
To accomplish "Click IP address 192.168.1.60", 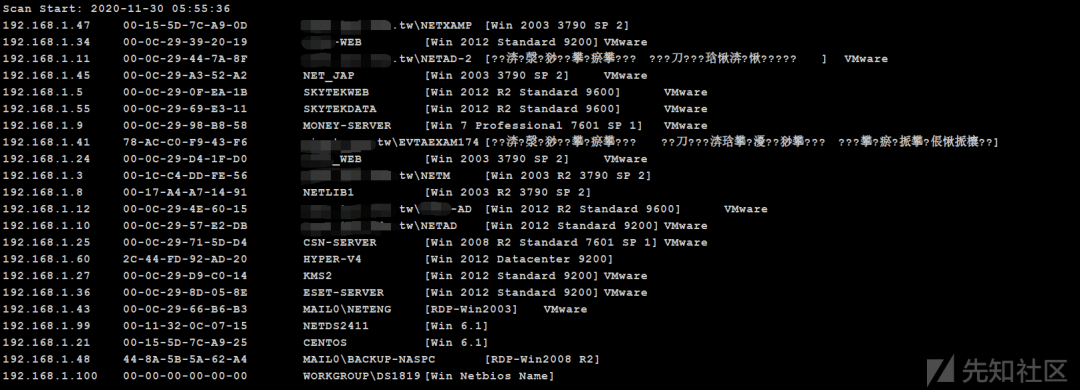I will pyautogui.click(x=46, y=259).
